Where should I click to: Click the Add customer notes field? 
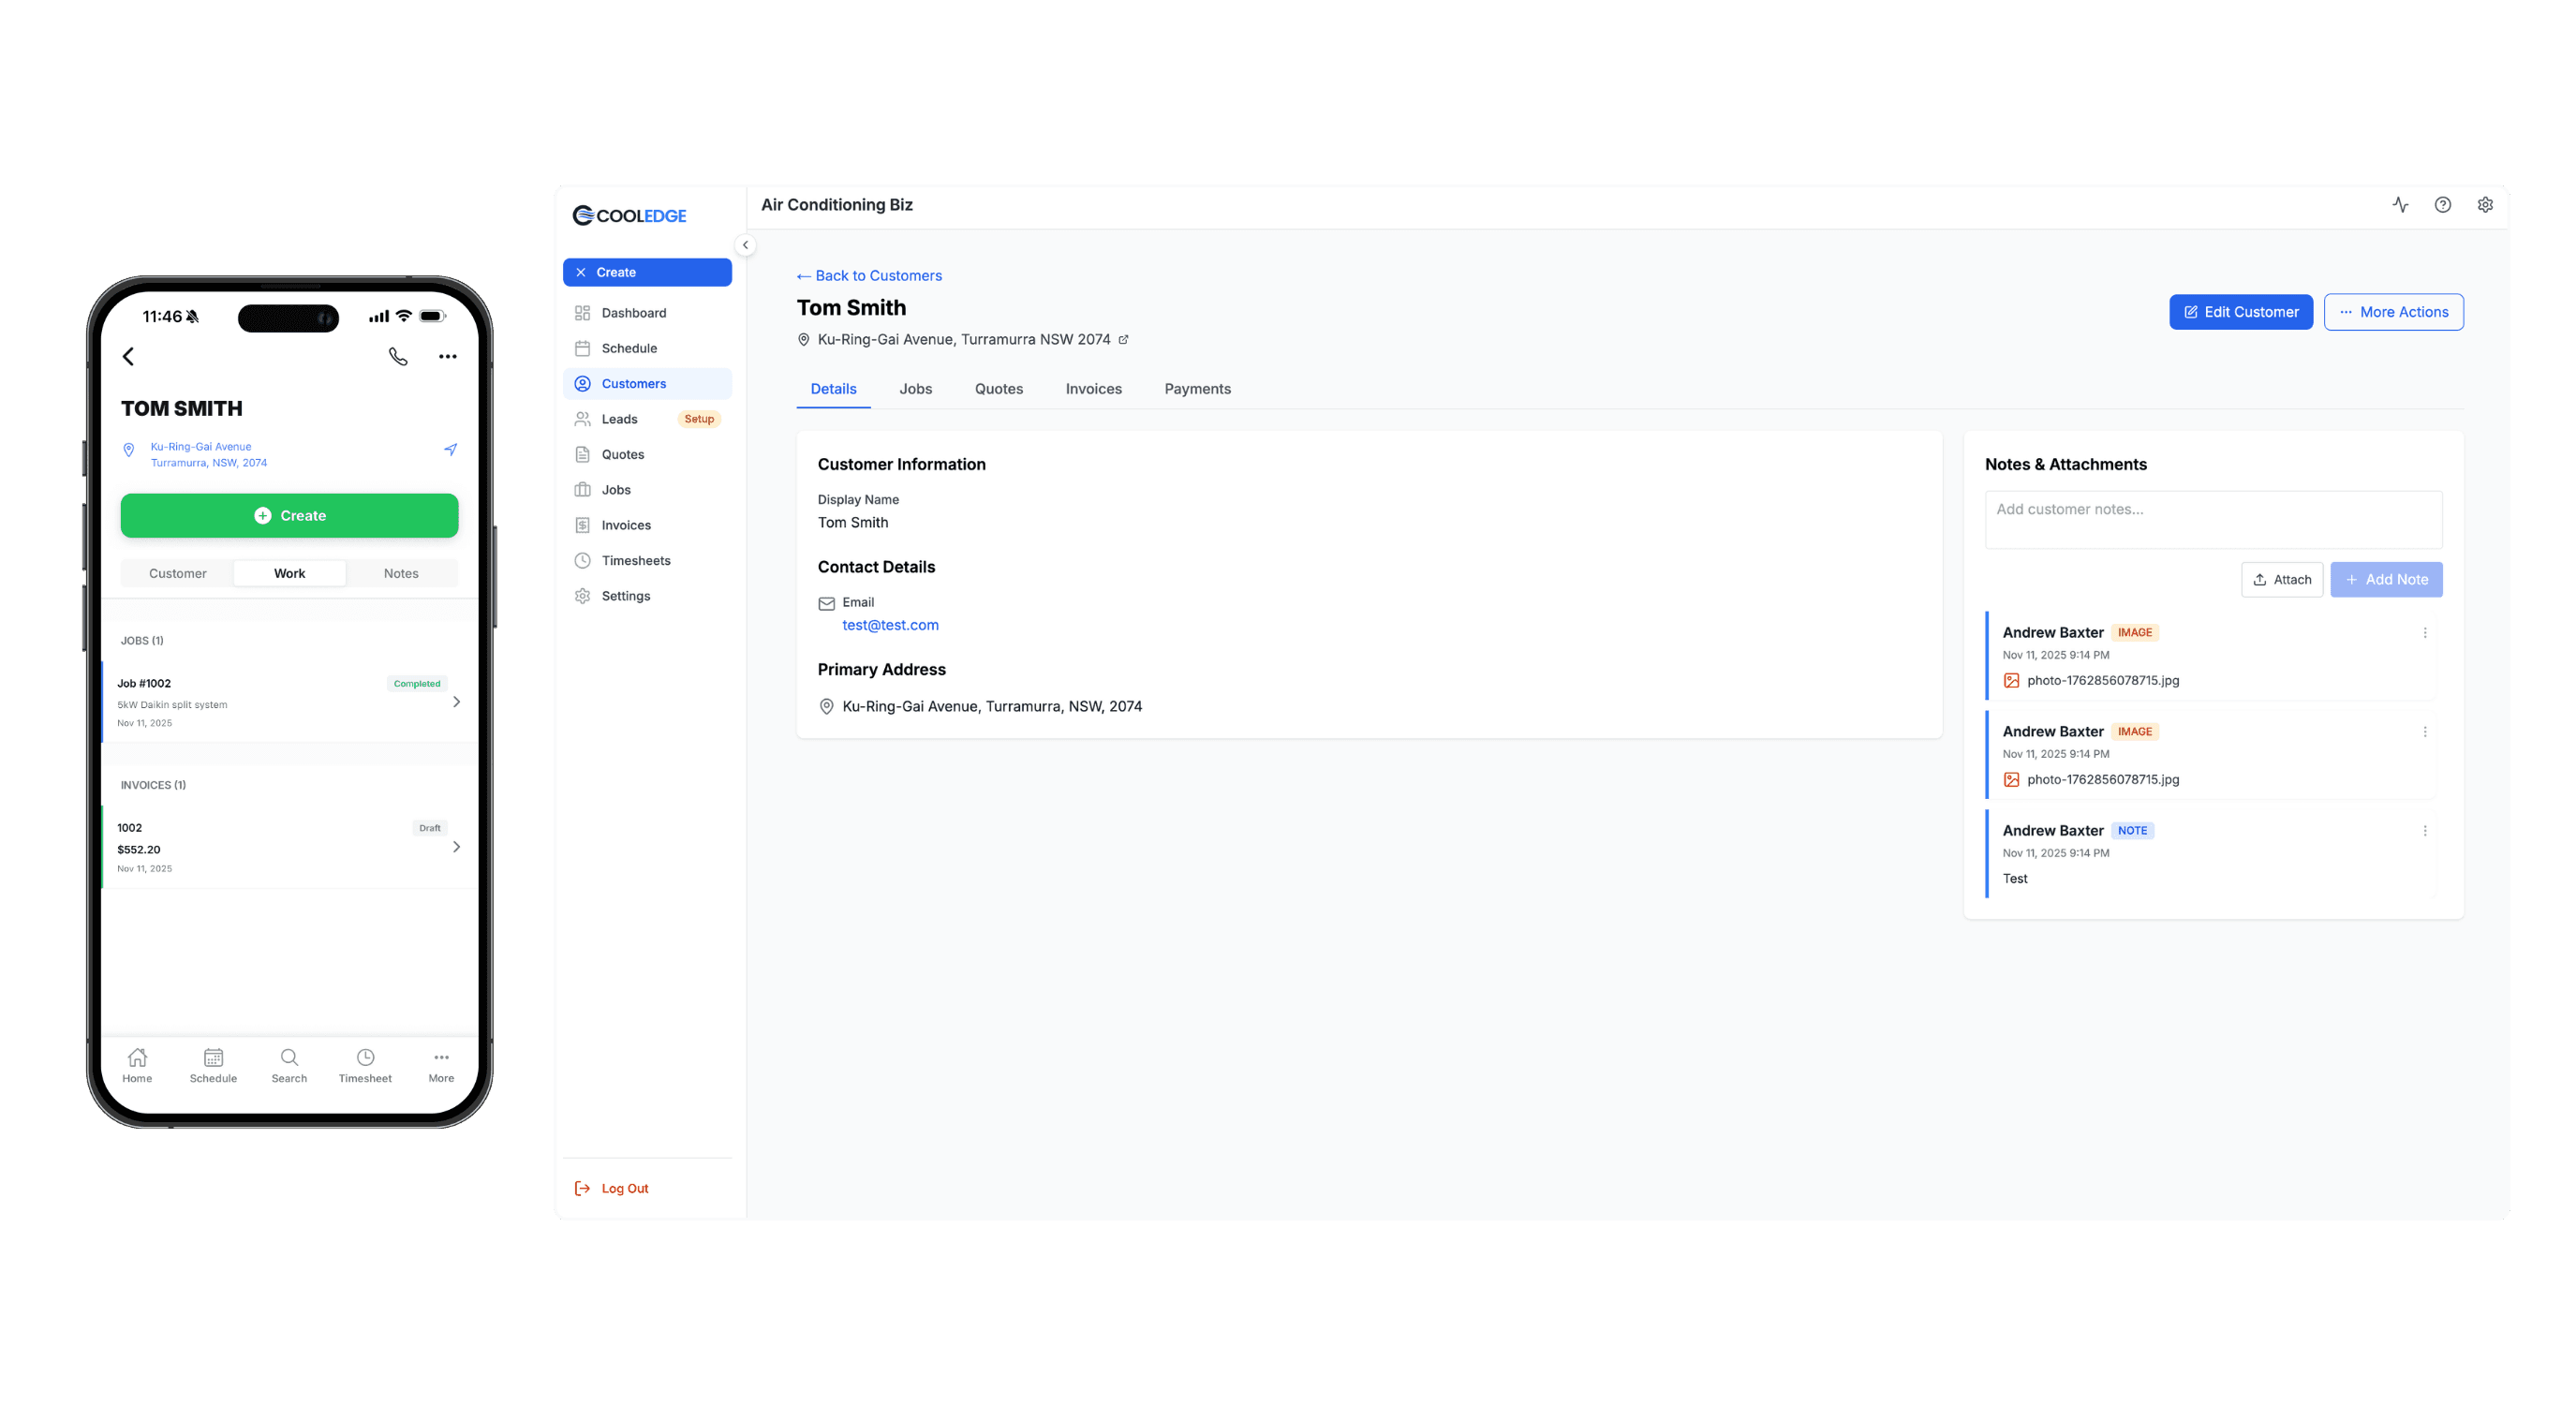pos(2212,518)
